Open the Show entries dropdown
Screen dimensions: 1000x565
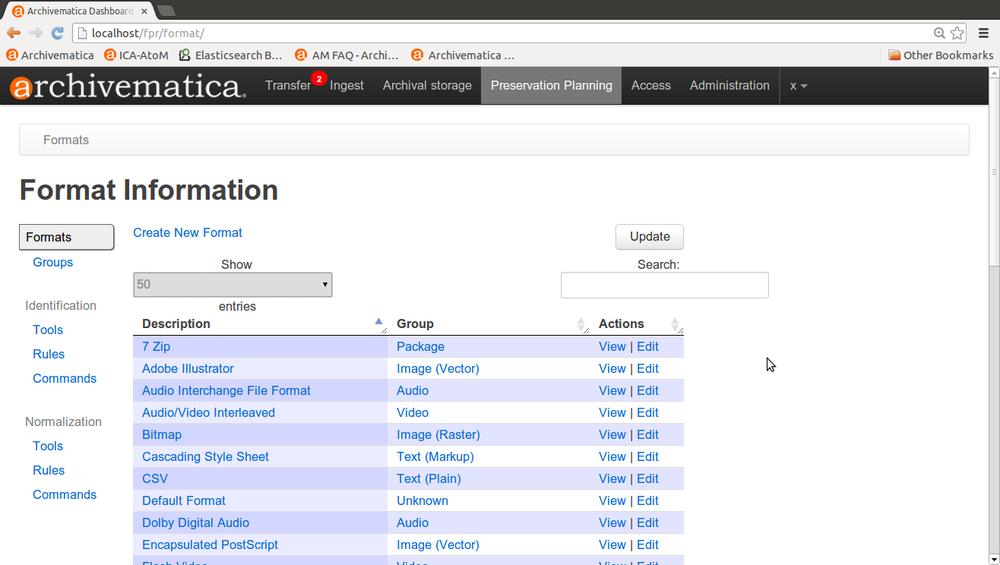pyautogui.click(x=232, y=285)
